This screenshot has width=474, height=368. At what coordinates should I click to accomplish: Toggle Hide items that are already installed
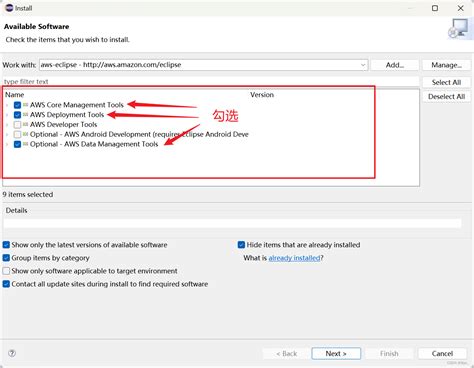click(241, 245)
